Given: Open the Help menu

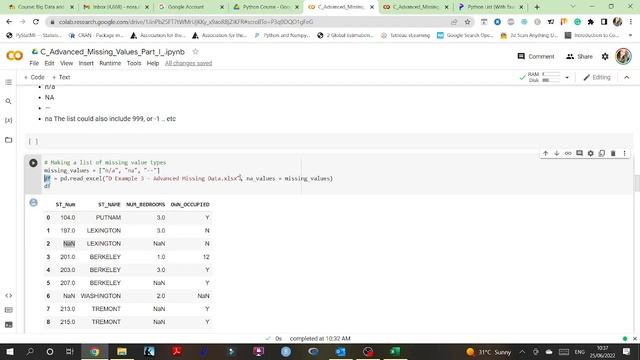Looking at the screenshot, I should 153,63.
